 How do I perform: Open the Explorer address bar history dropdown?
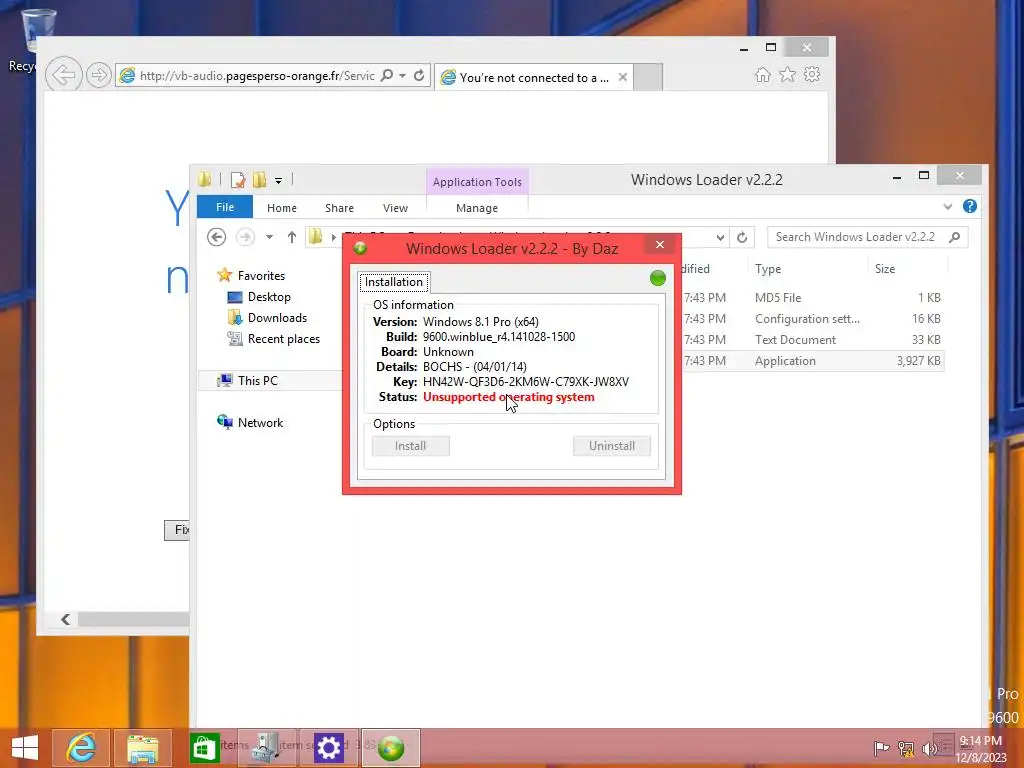pos(720,237)
